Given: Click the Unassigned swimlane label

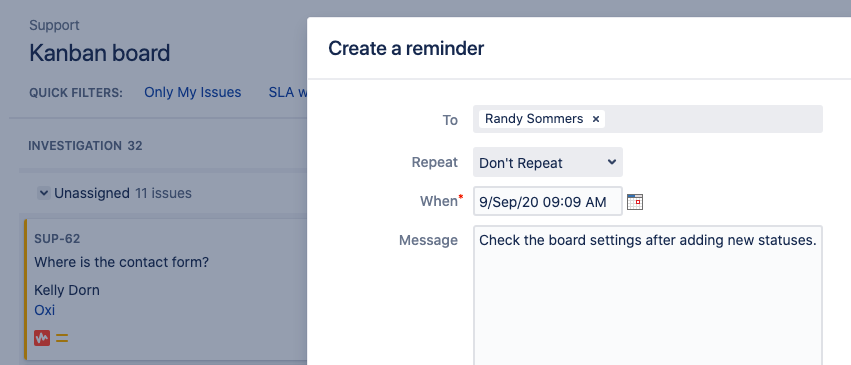Looking at the screenshot, I should pos(92,193).
